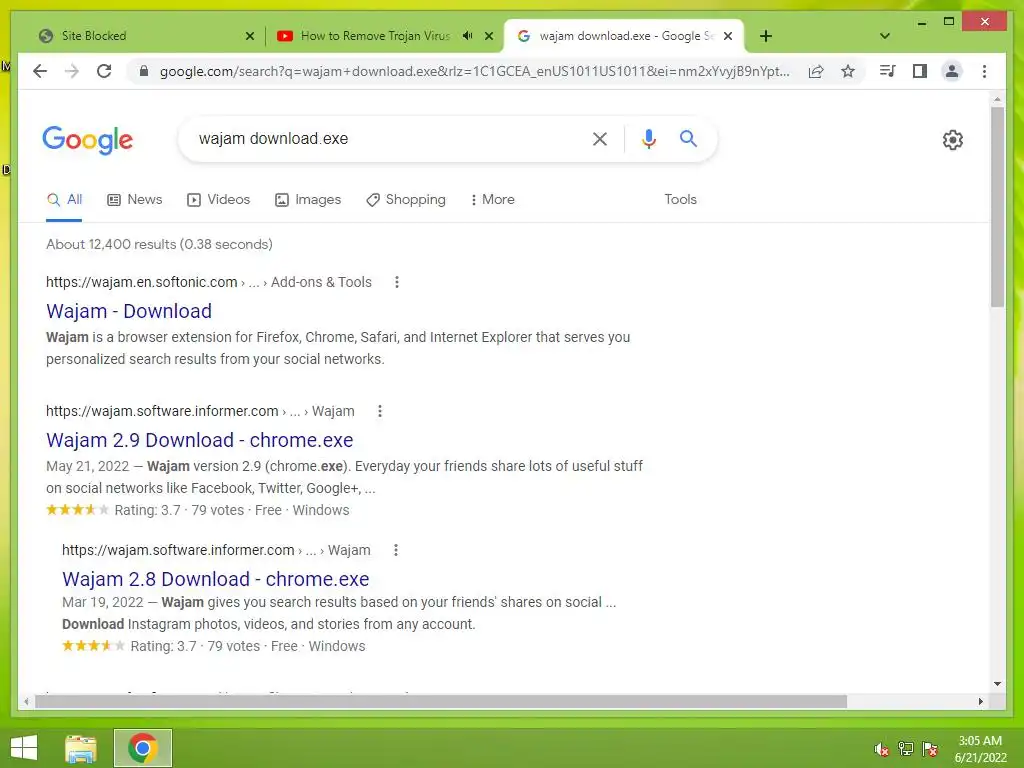Clear the search box with the X
Screen dimensions: 1024x768
600,138
